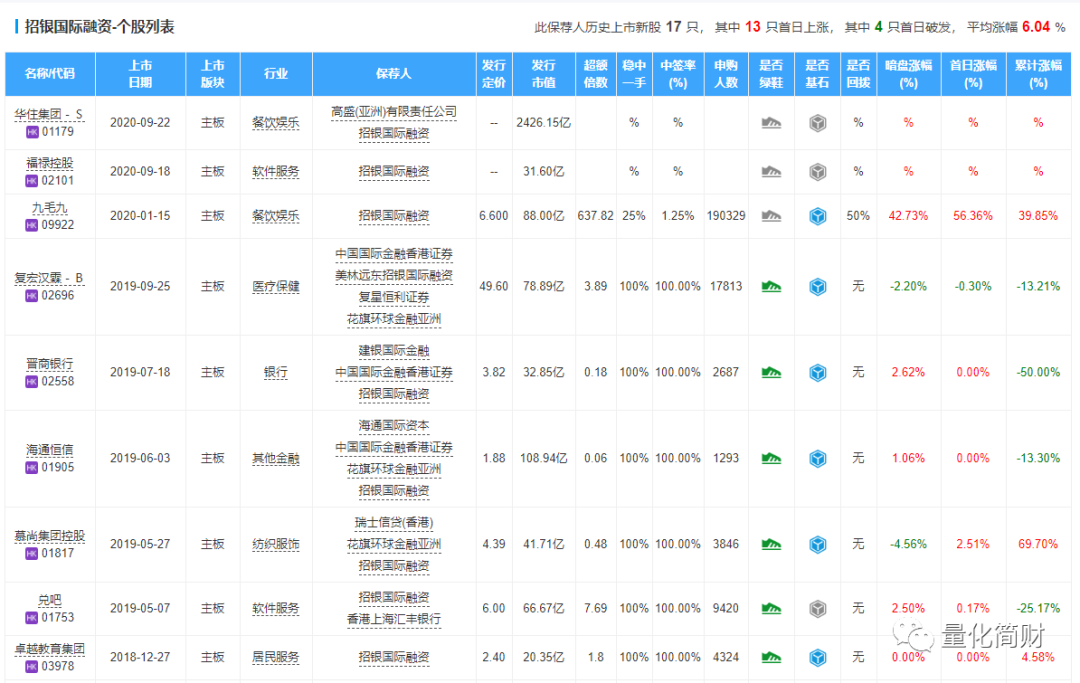
Task: Click subscriber count 190329
Action: [726, 216]
